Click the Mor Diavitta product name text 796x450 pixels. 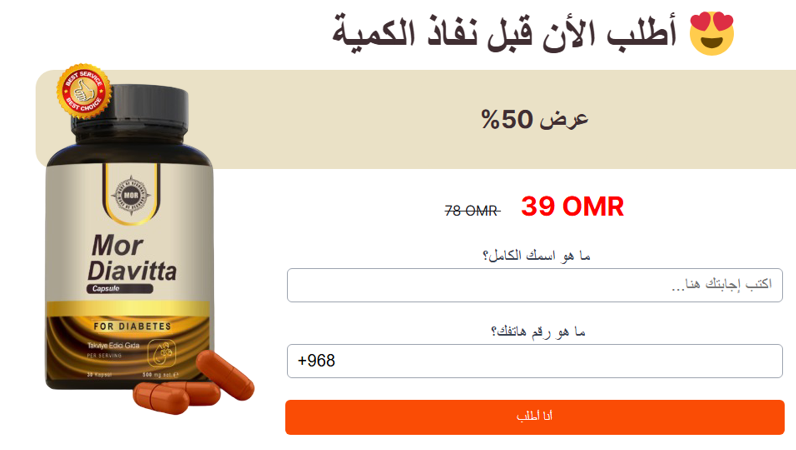132,258
